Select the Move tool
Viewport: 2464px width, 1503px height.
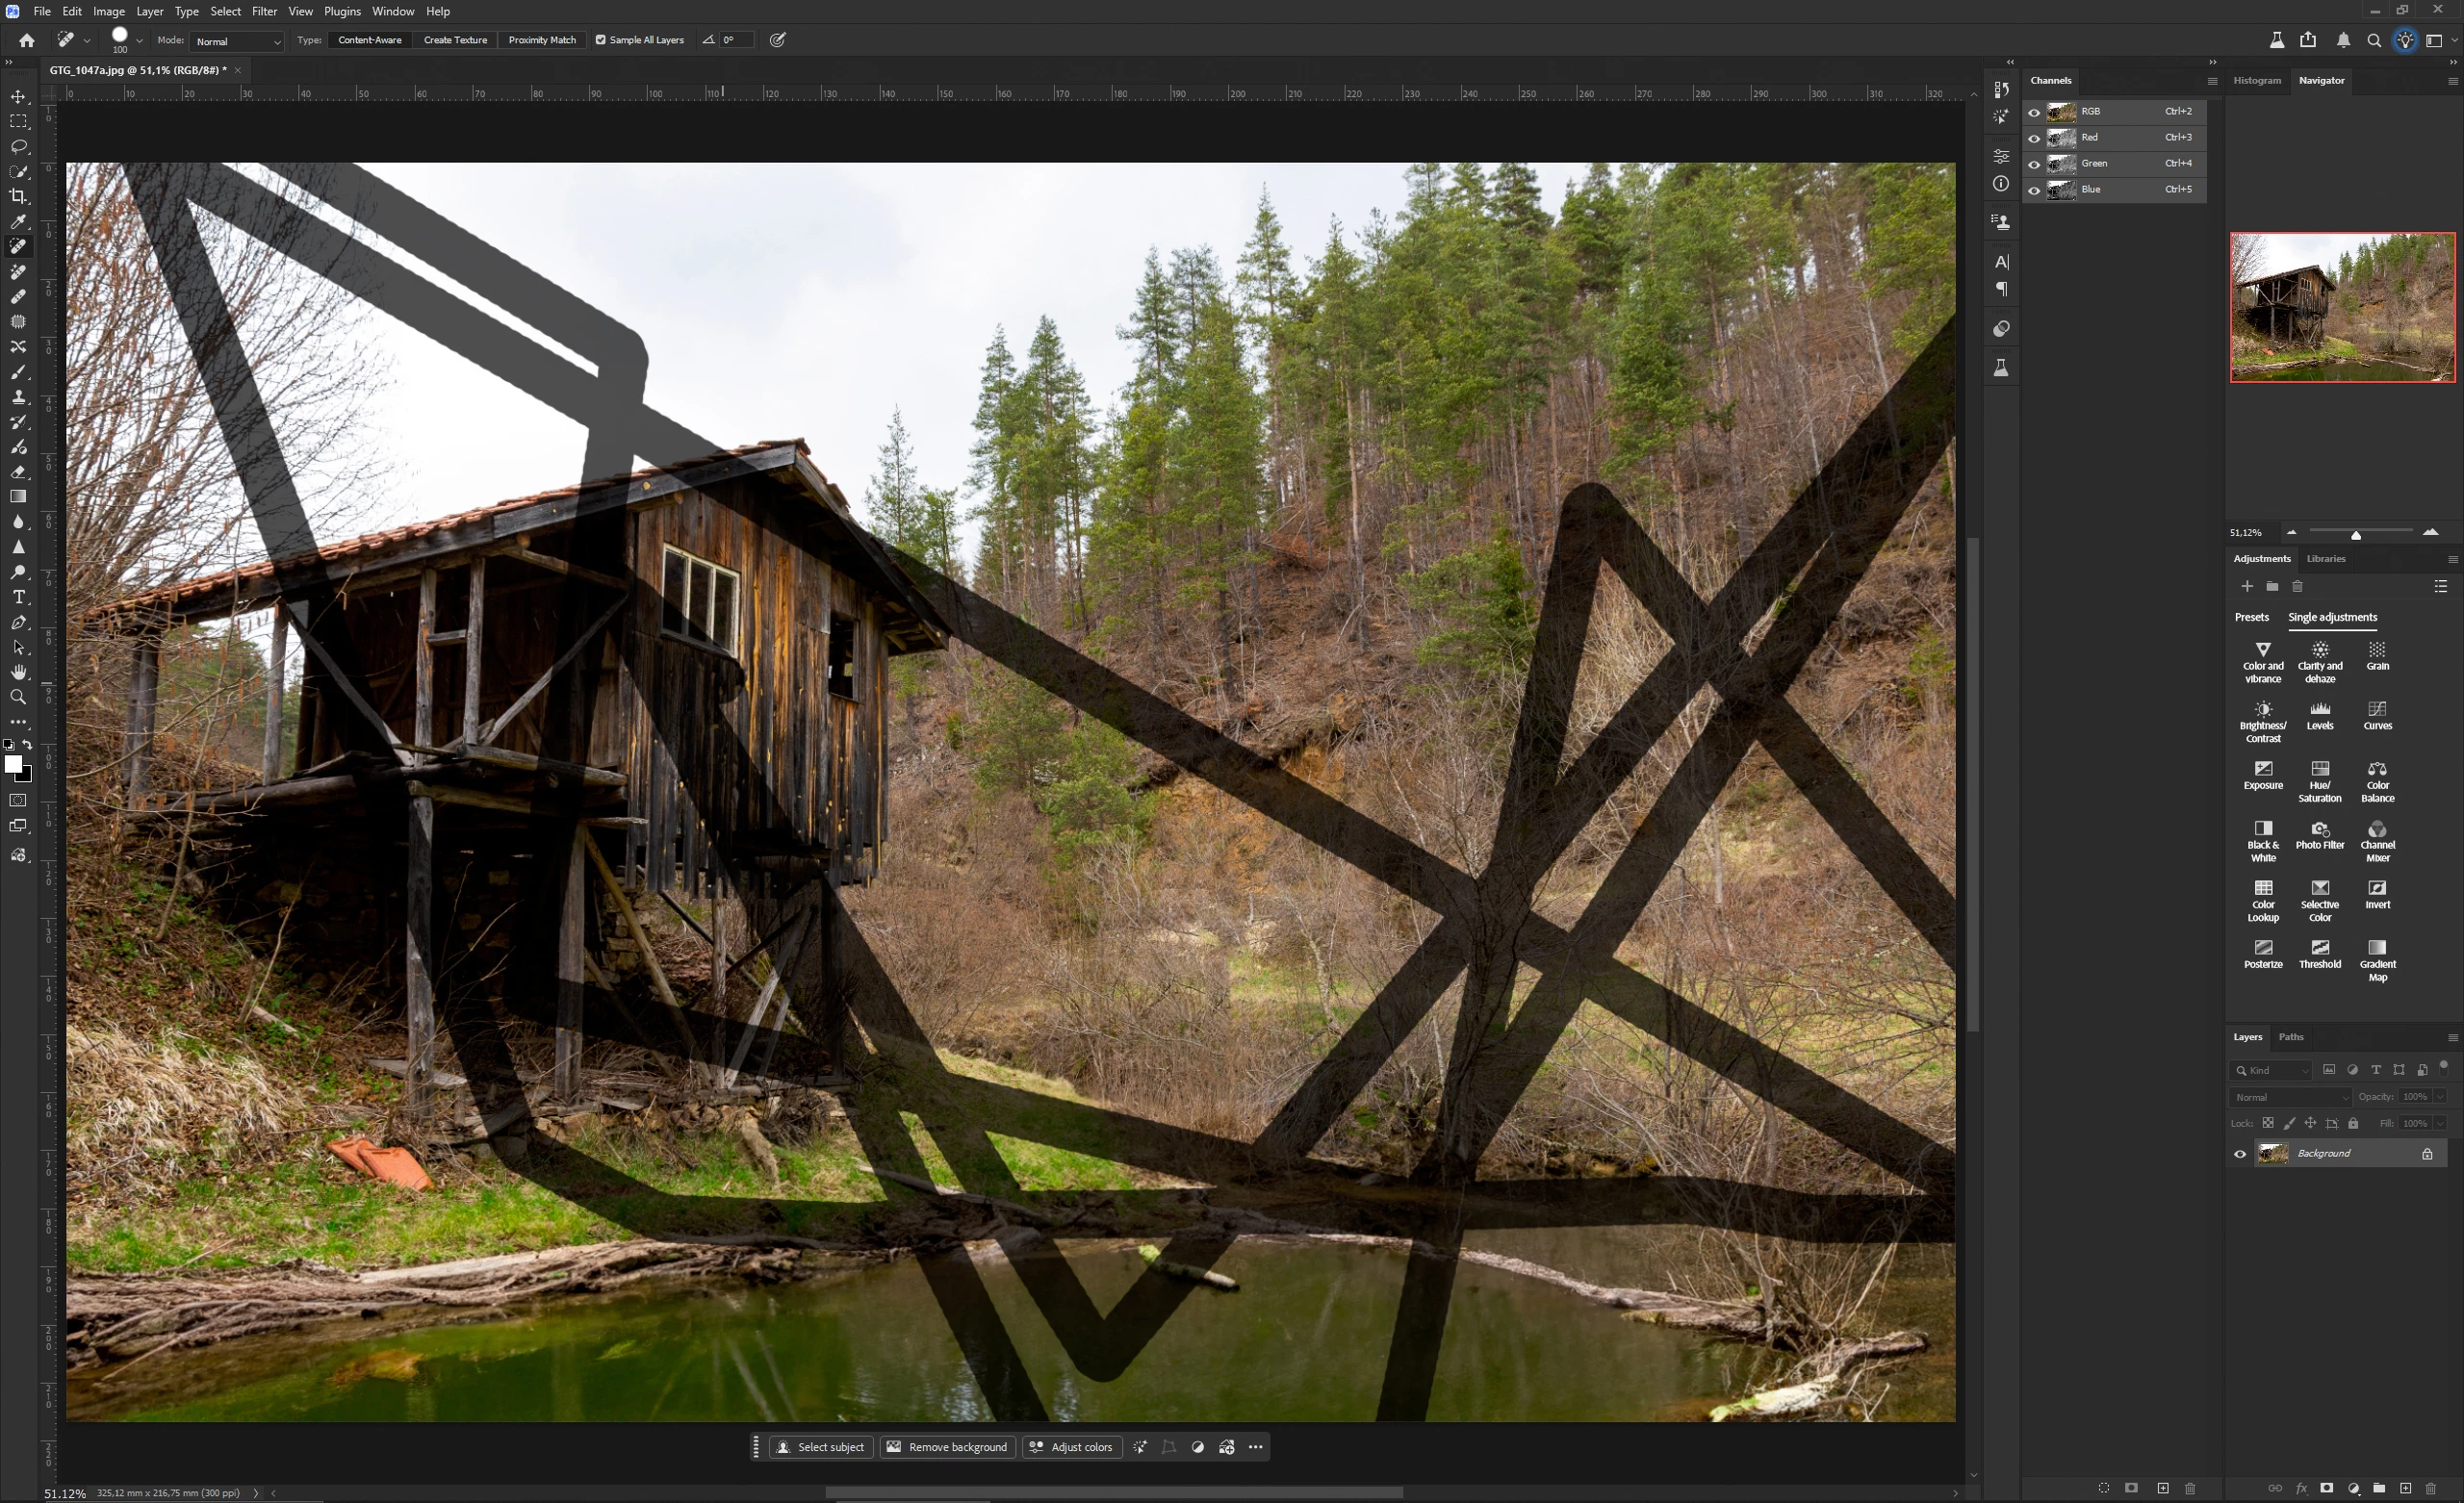point(18,97)
